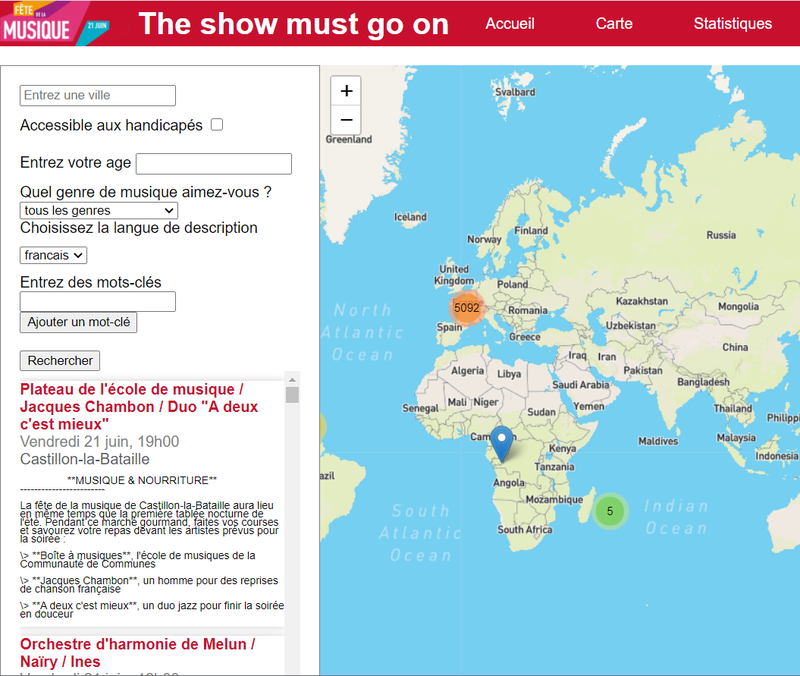
Task: Go to the Accueil menu item
Action: click(x=510, y=24)
